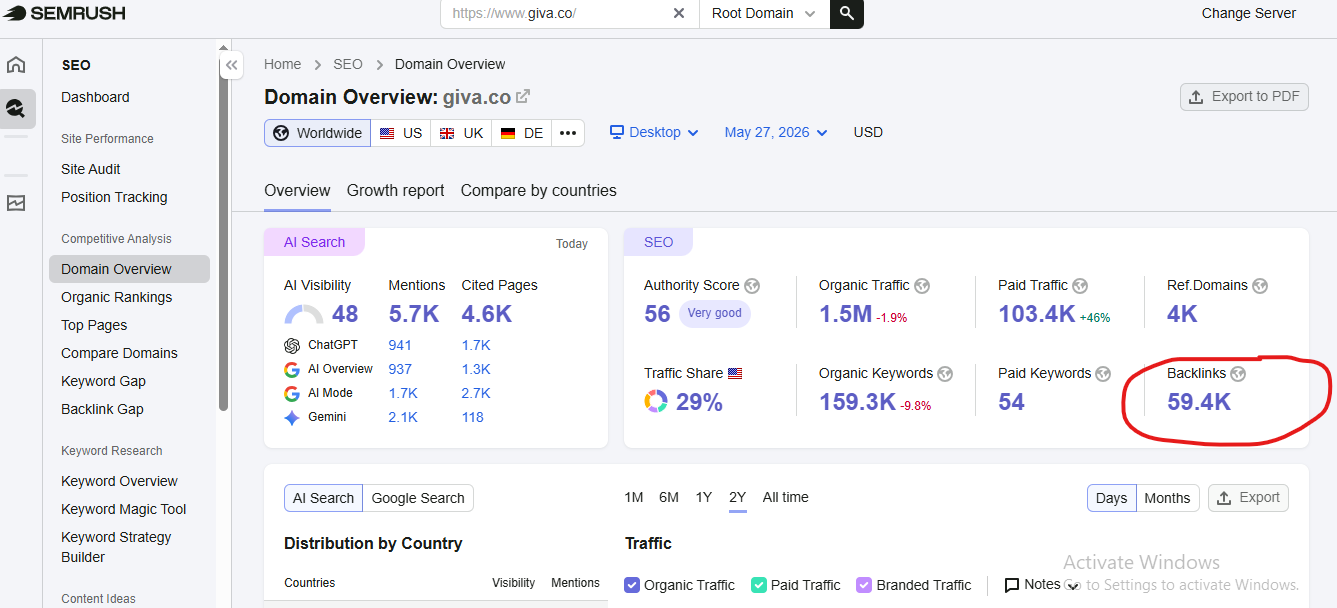Click the Export button by Months
Viewport: 1337px width, 608px height.
(1248, 498)
